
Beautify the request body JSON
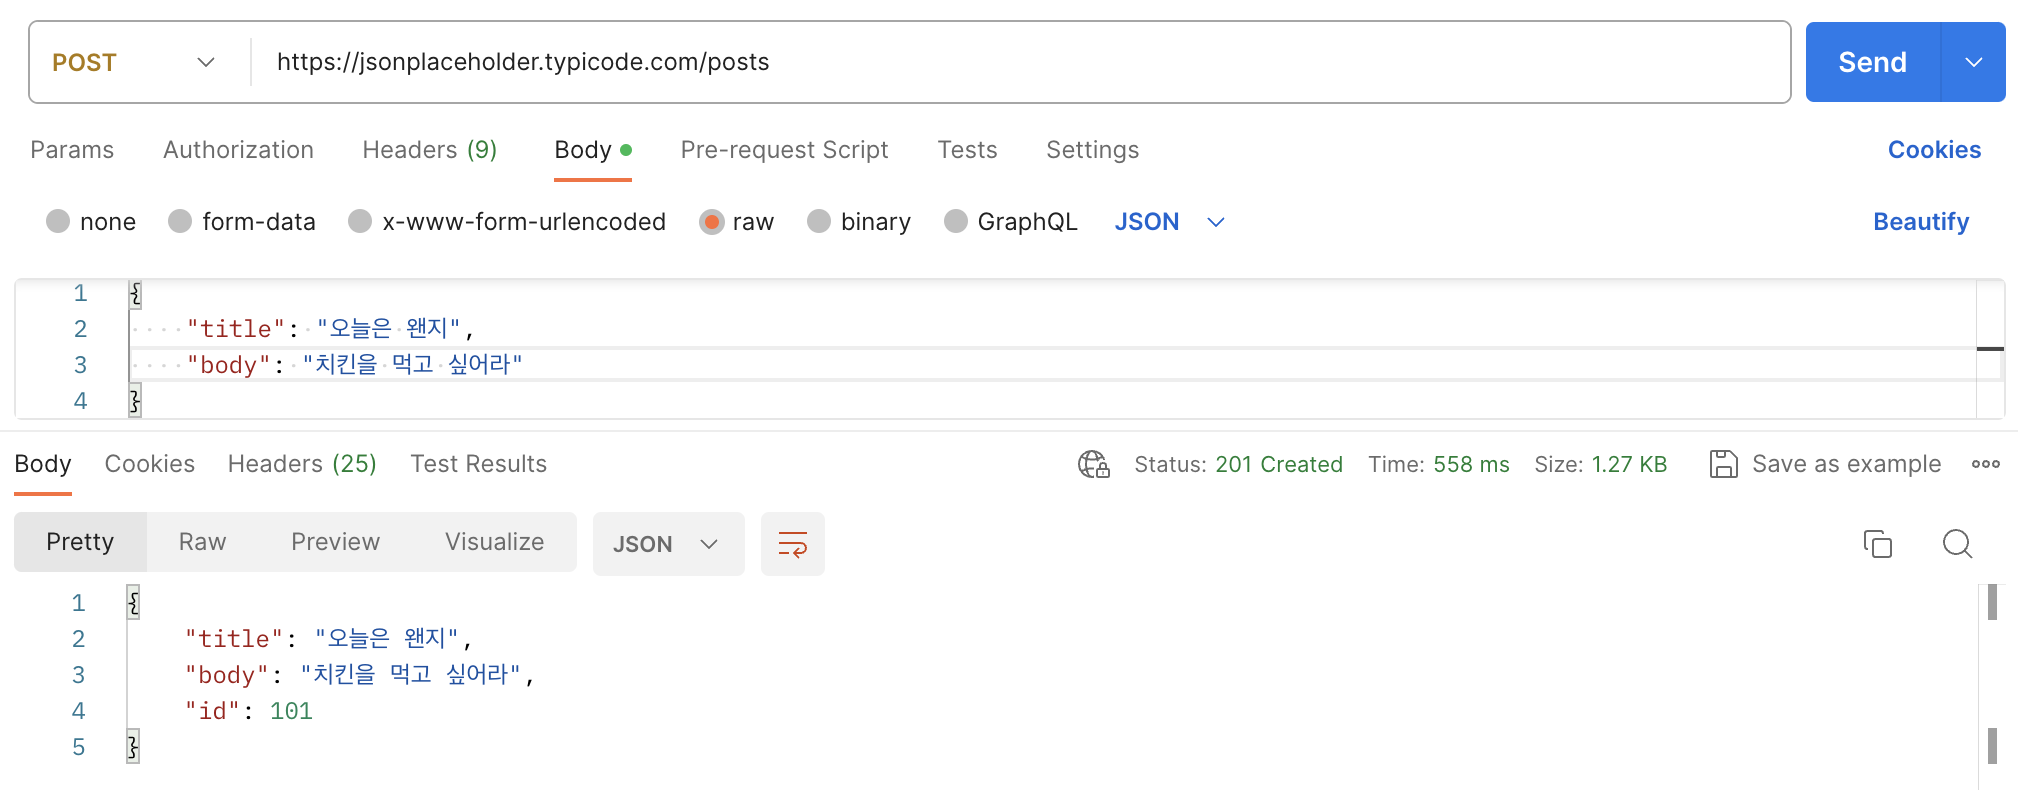pos(1921,221)
